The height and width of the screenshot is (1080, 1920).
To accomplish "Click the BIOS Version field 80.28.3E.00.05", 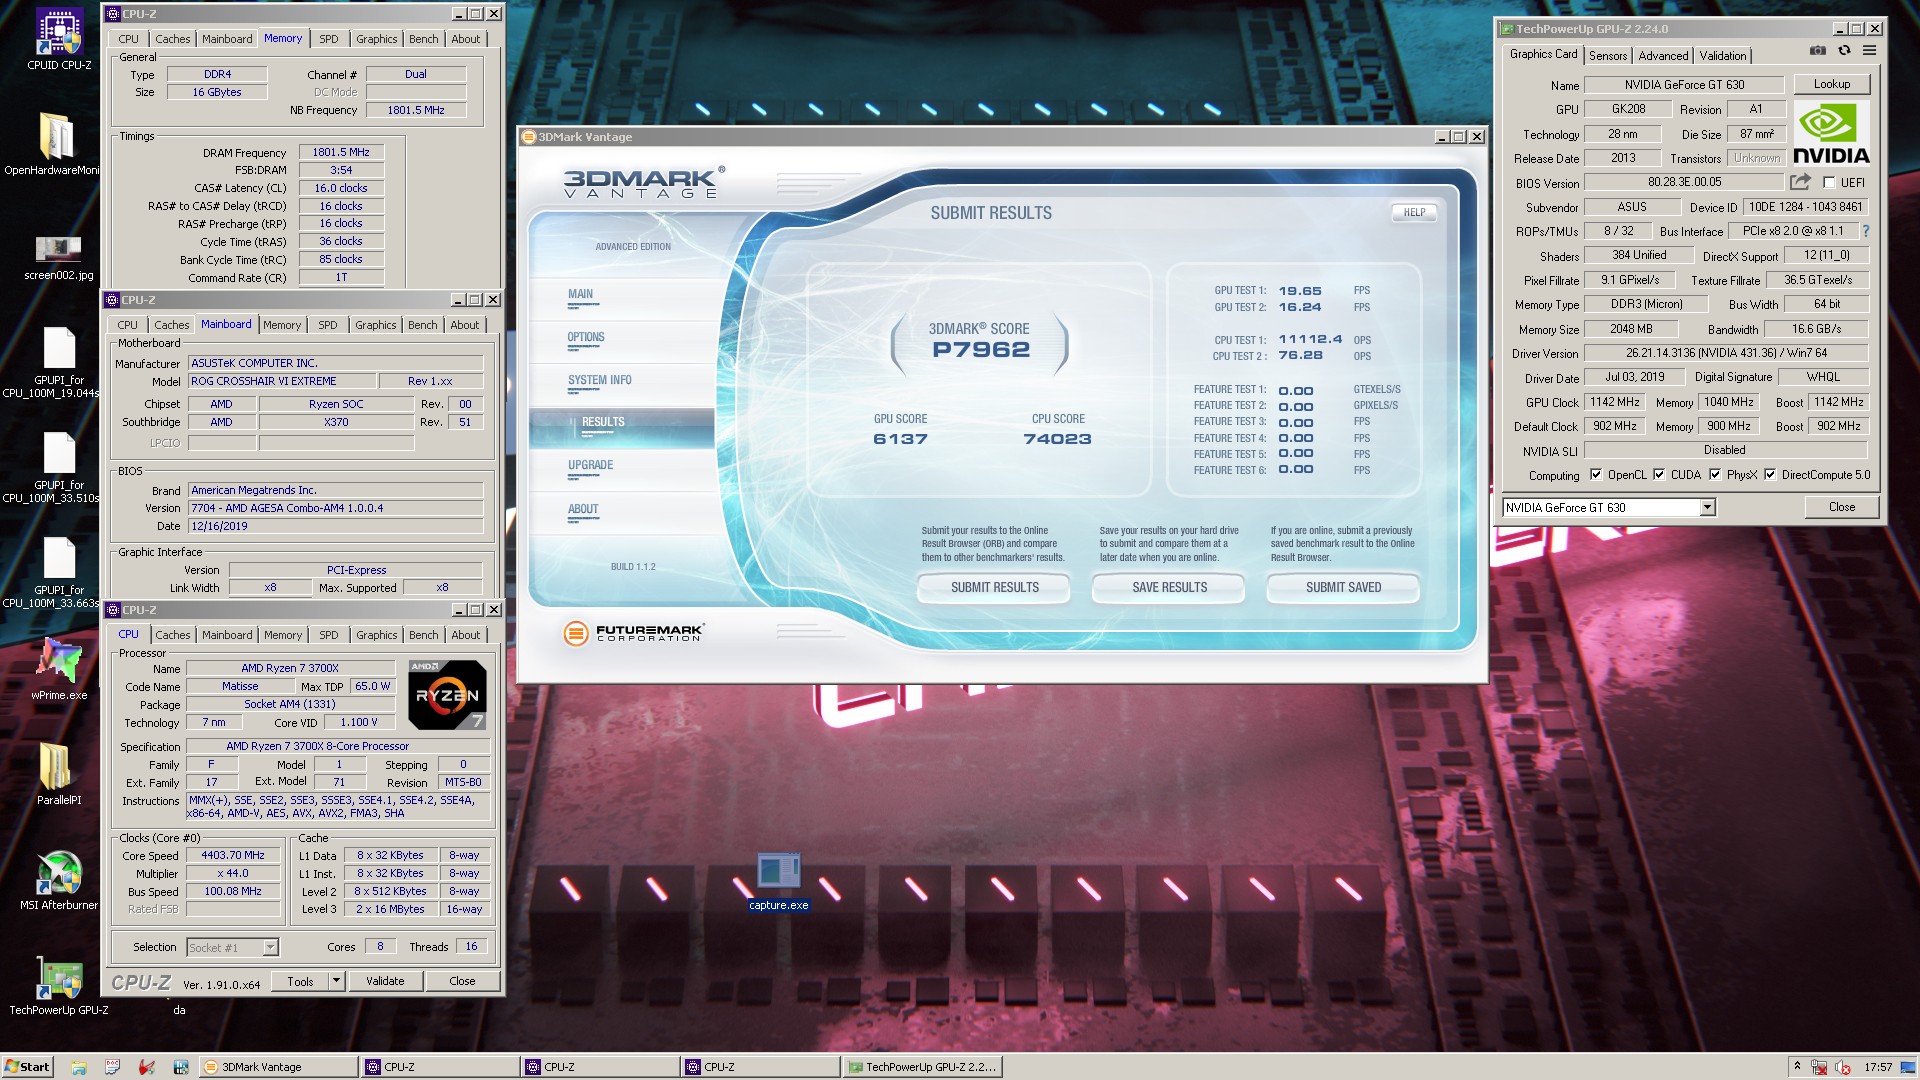I will click(x=1684, y=182).
